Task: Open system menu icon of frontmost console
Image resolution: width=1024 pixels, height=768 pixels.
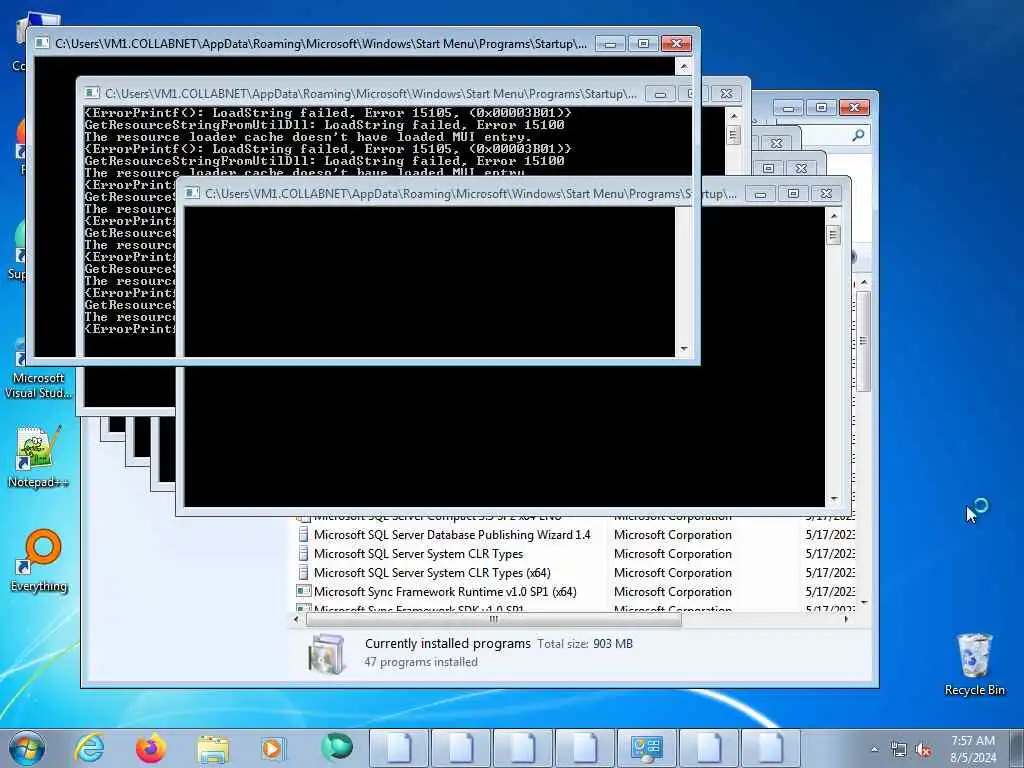Action: click(x=42, y=43)
